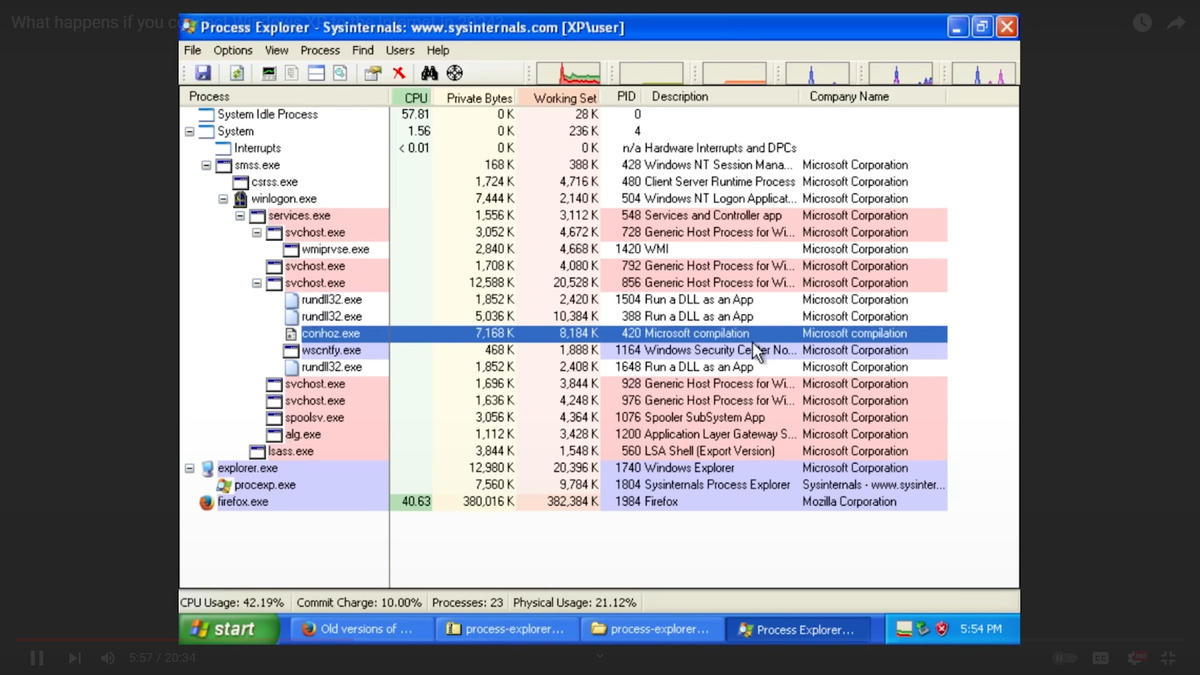Open the View menu
The width and height of the screenshot is (1200, 675).
277,50
